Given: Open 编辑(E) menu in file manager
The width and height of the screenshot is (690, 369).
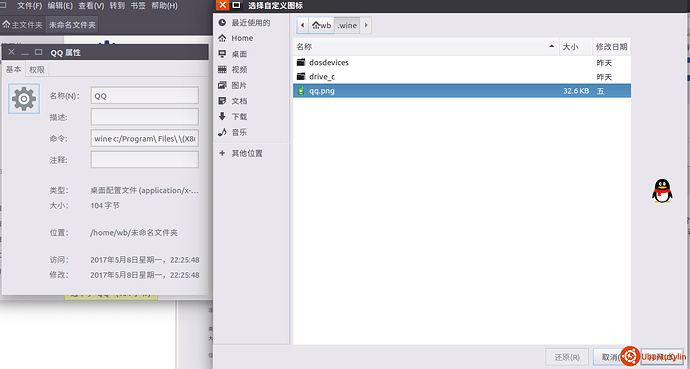Looking at the screenshot, I should point(60,6).
